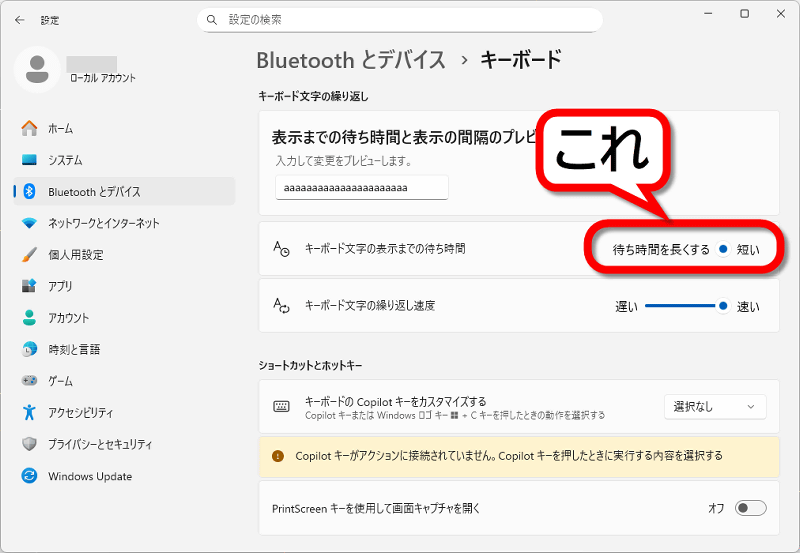Select the Time and Language globe icon
Image resolution: width=800 pixels, height=553 pixels.
click(x=29, y=350)
